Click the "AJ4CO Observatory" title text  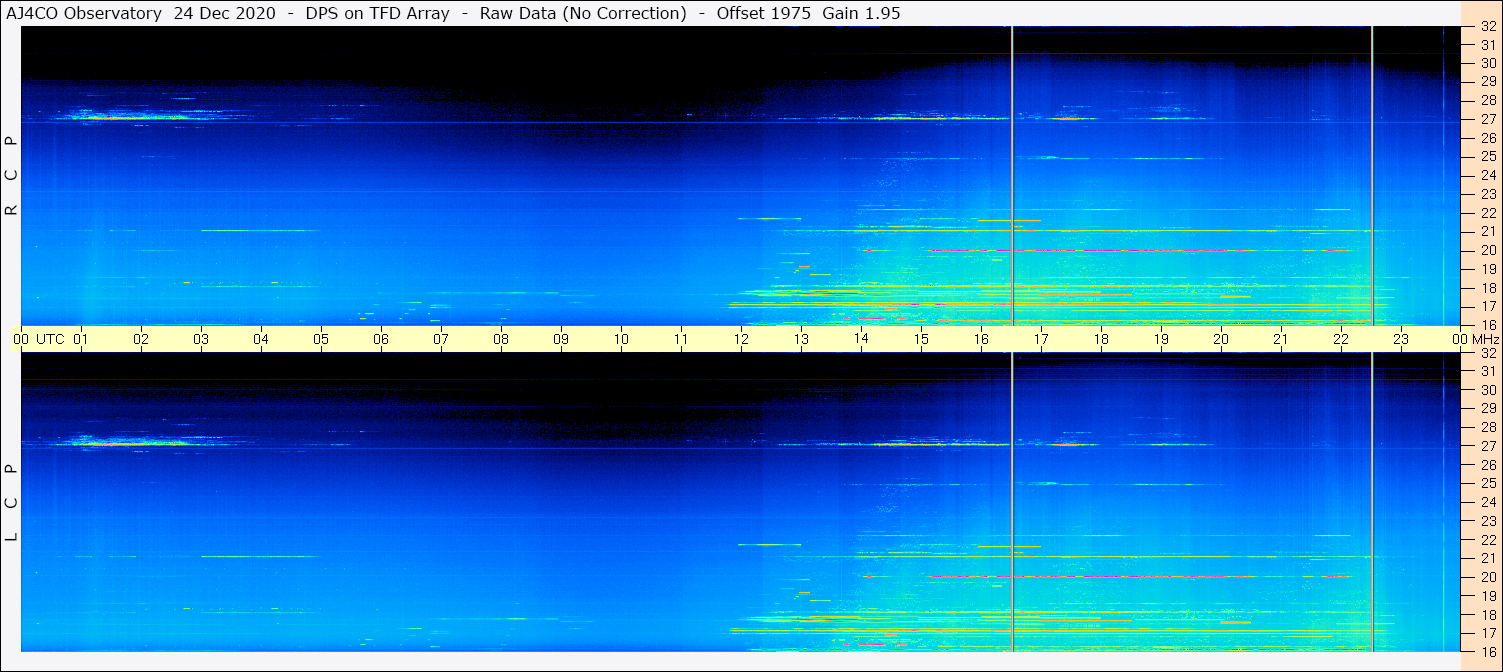(82, 13)
